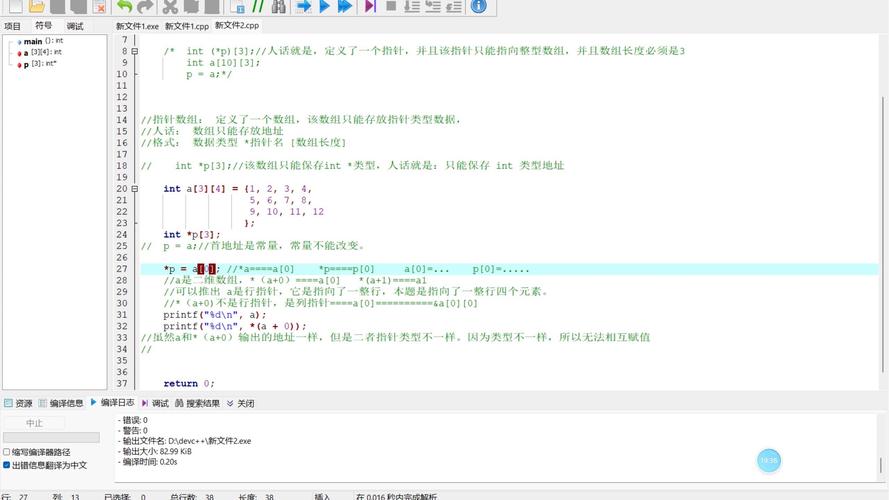This screenshot has width=889, height=500.
Task: Click the Redo arrow in the toolbar
Action: click(145, 6)
